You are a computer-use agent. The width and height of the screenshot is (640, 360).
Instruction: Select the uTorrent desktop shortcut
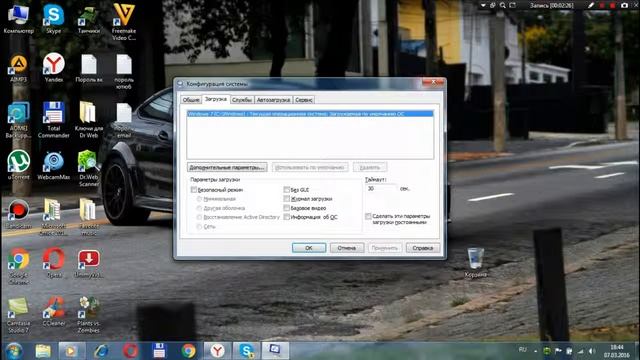click(18, 165)
